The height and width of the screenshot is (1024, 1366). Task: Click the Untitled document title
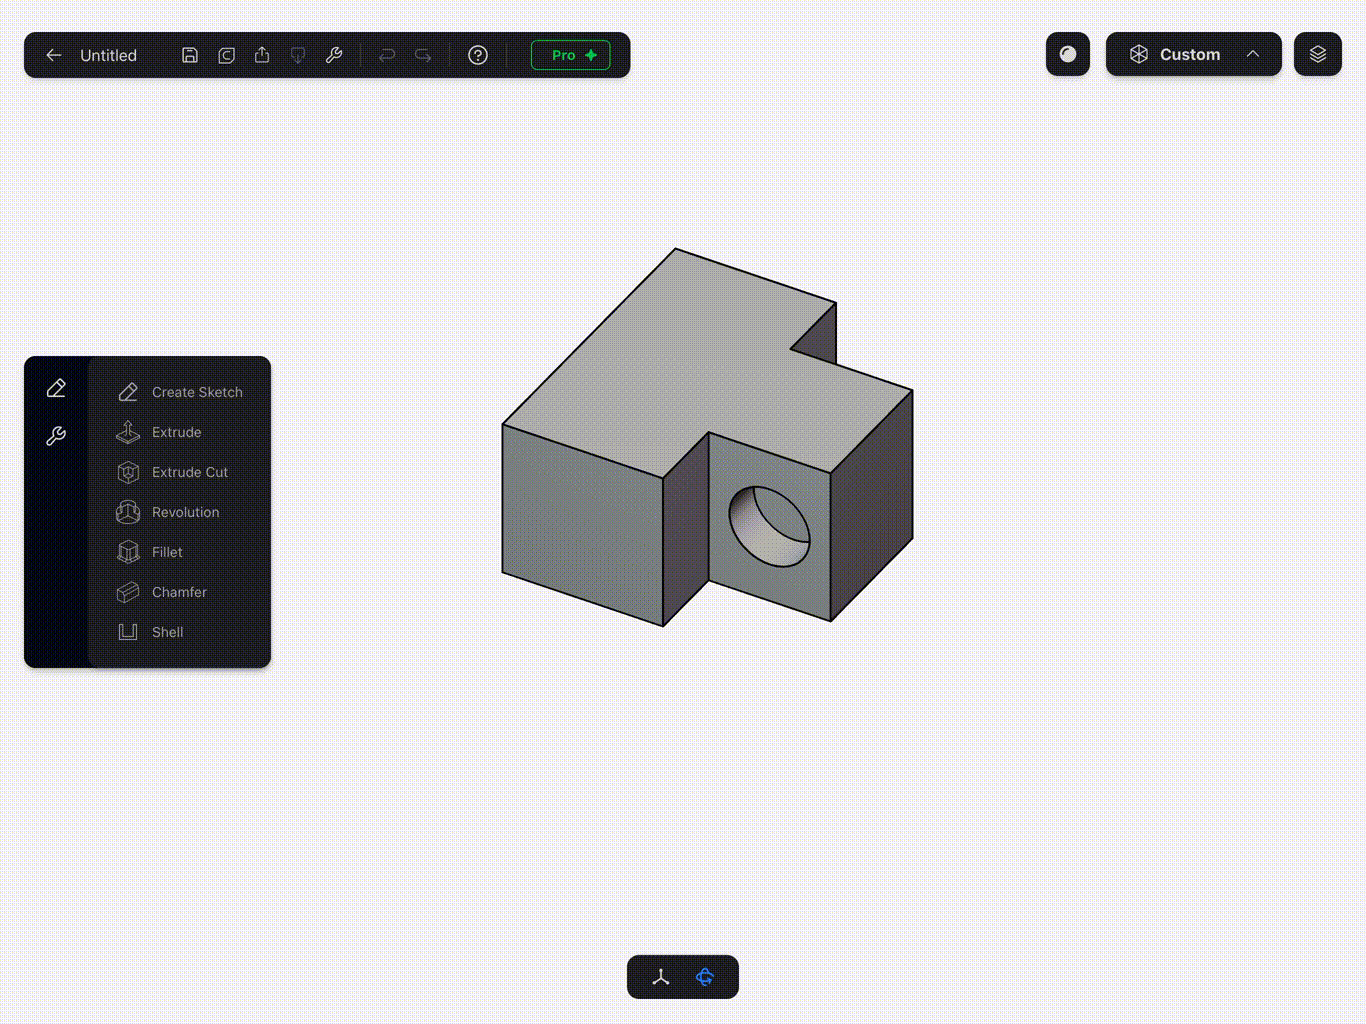coord(108,55)
